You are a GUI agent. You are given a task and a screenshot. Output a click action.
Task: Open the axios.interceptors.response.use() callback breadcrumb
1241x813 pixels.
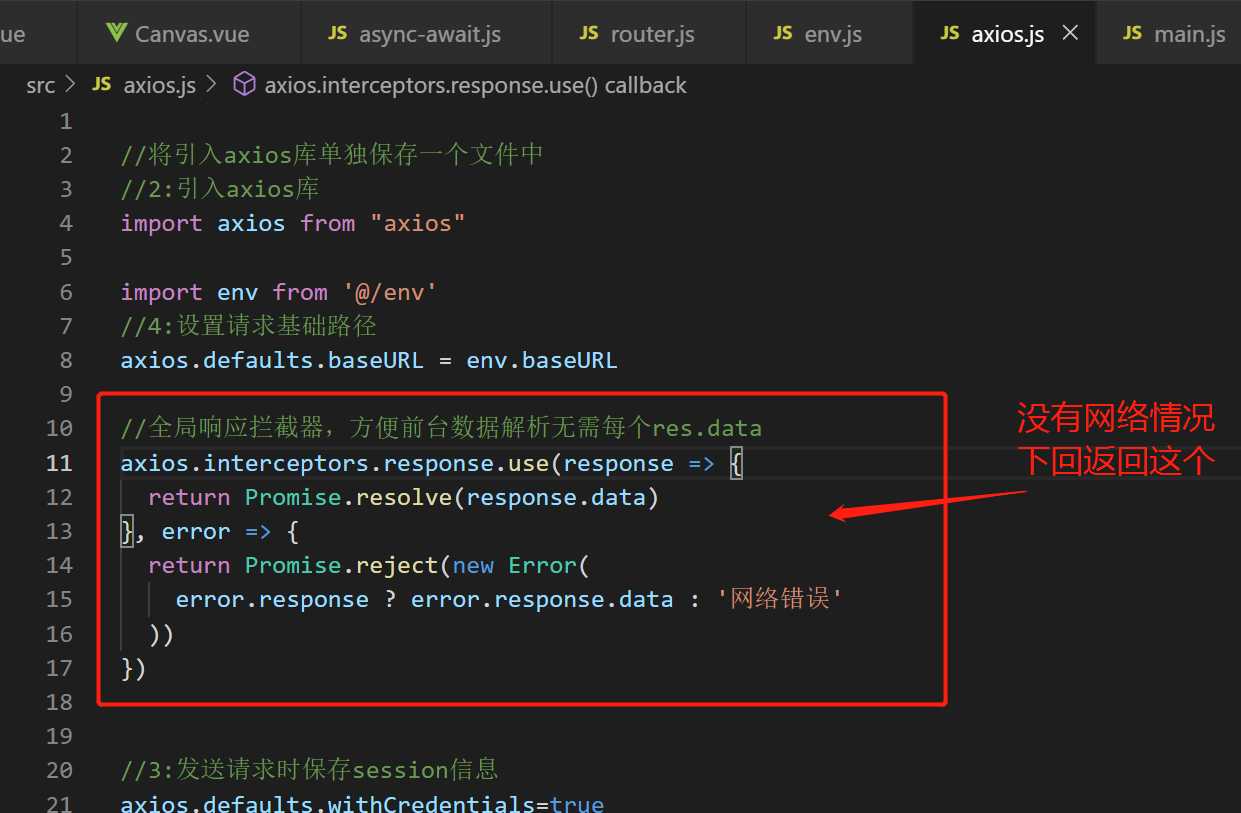point(476,85)
